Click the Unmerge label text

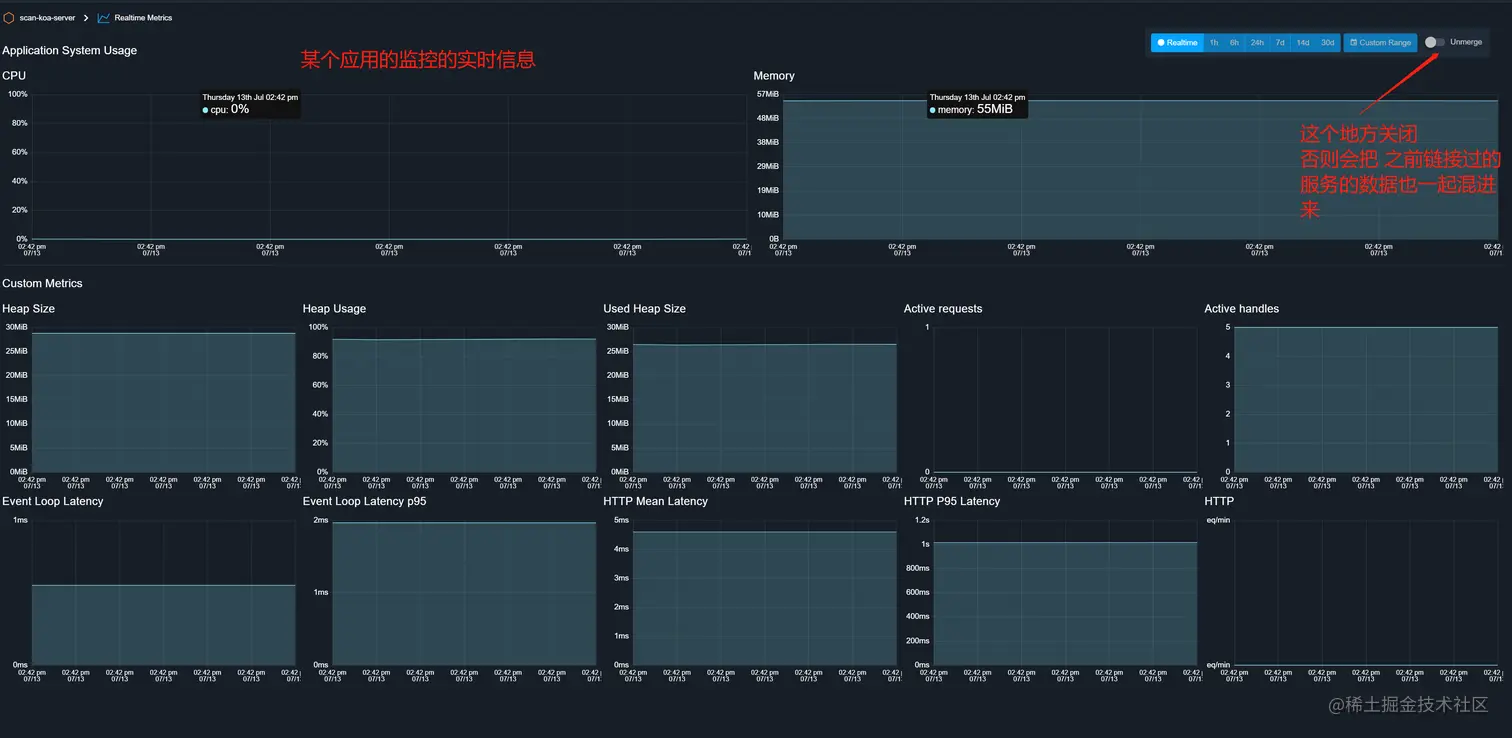(x=1466, y=42)
